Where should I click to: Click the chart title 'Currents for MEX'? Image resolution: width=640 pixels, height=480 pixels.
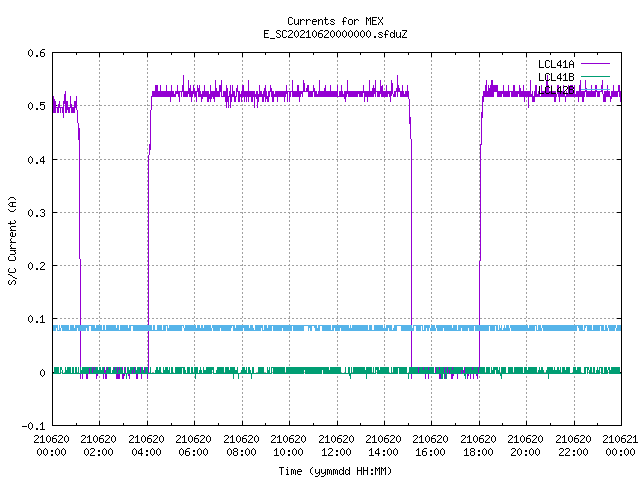[x=335, y=21]
